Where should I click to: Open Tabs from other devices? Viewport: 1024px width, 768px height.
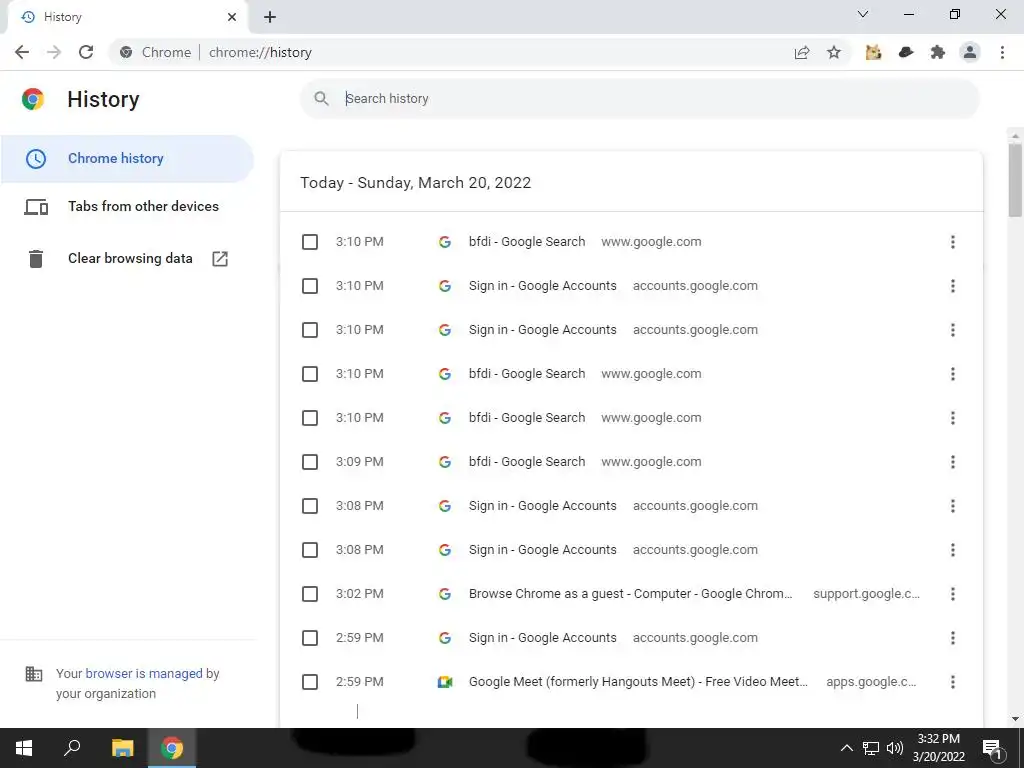(127, 206)
